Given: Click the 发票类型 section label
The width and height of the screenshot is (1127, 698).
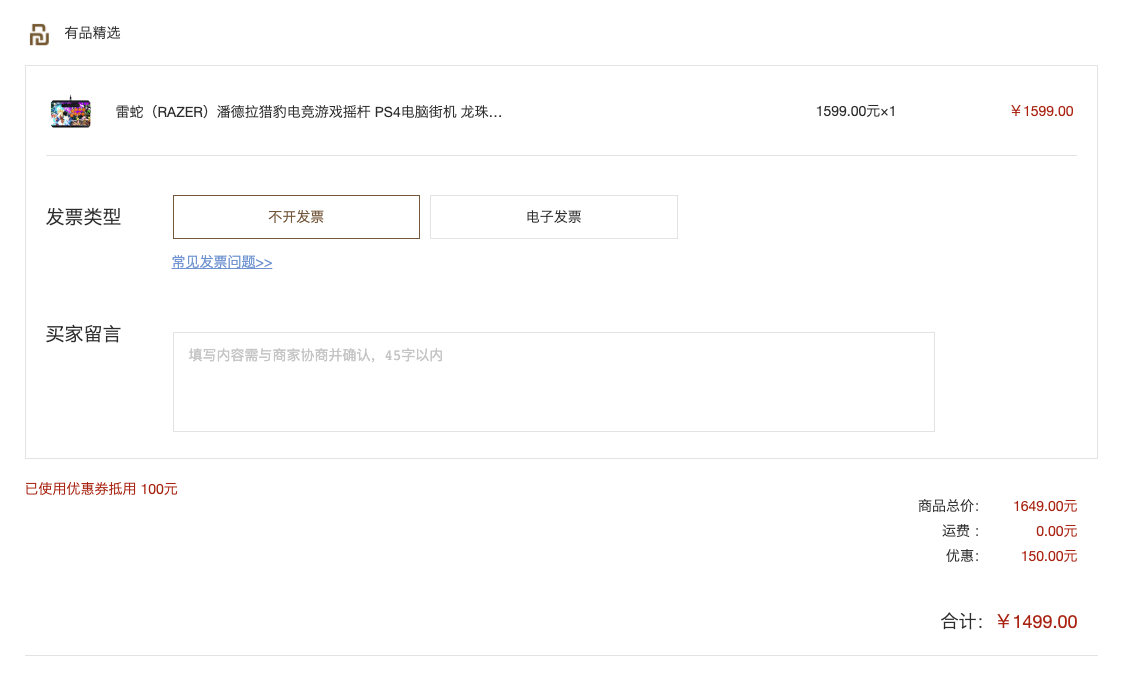Looking at the screenshot, I should 83,217.
